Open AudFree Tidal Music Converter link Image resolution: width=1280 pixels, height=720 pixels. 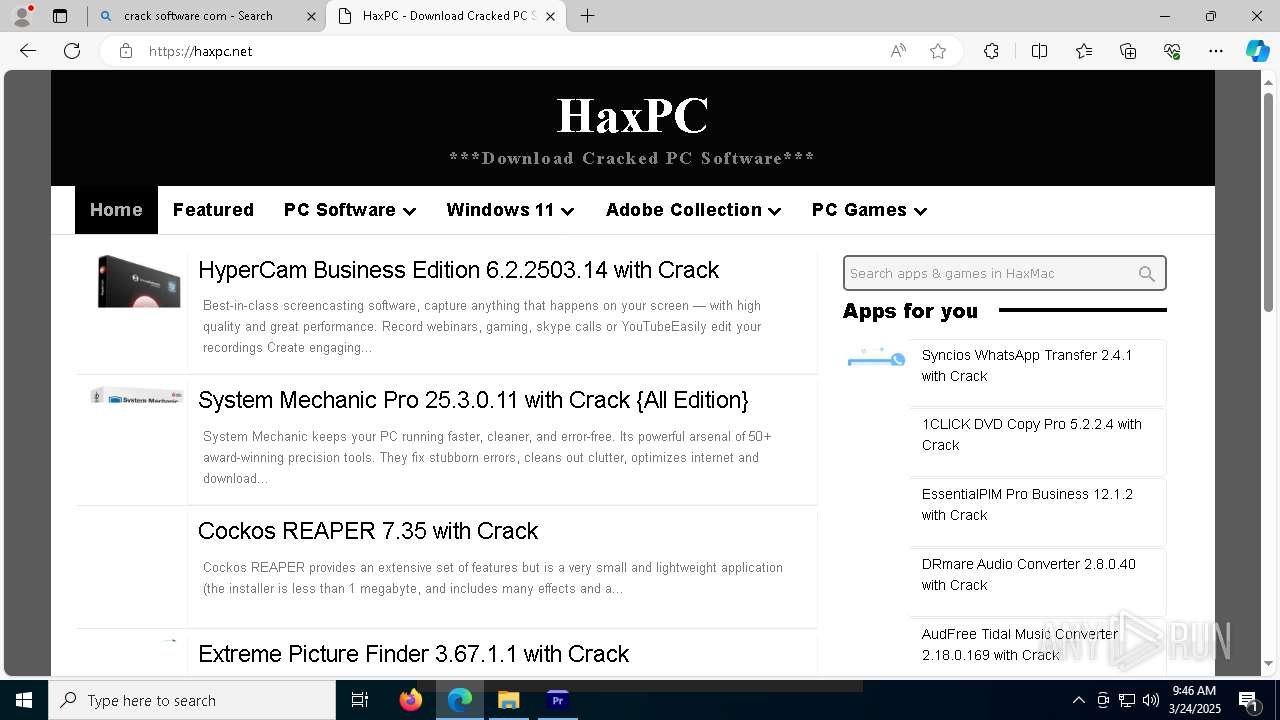coord(1020,645)
